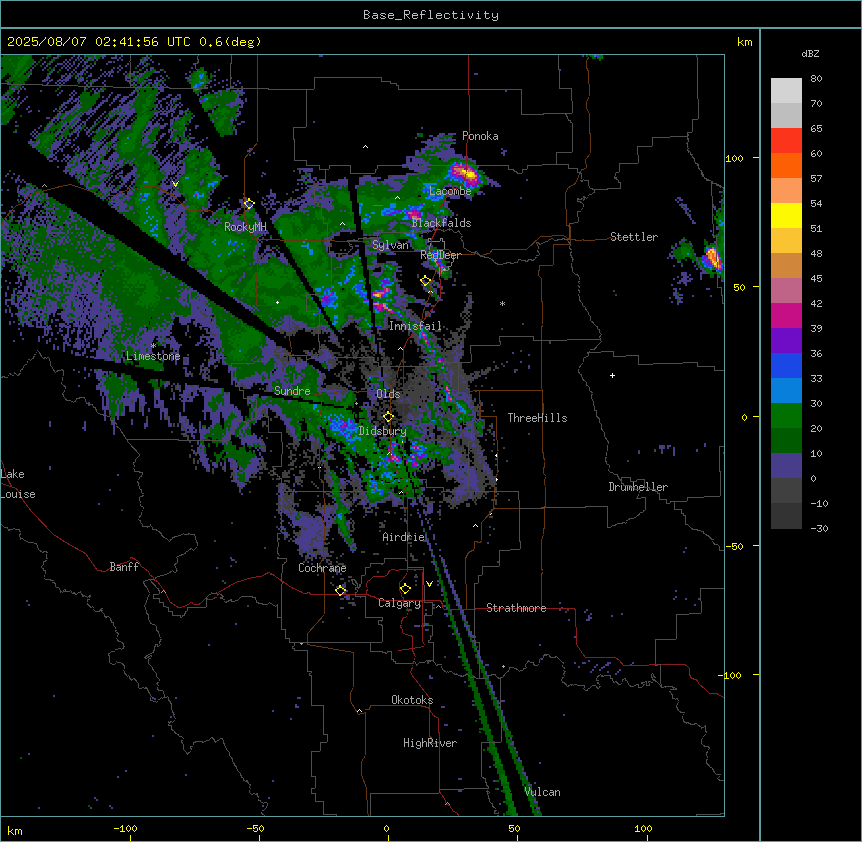862x842 pixels.
Task: Click the Didsbury town label
Action: coord(383,431)
